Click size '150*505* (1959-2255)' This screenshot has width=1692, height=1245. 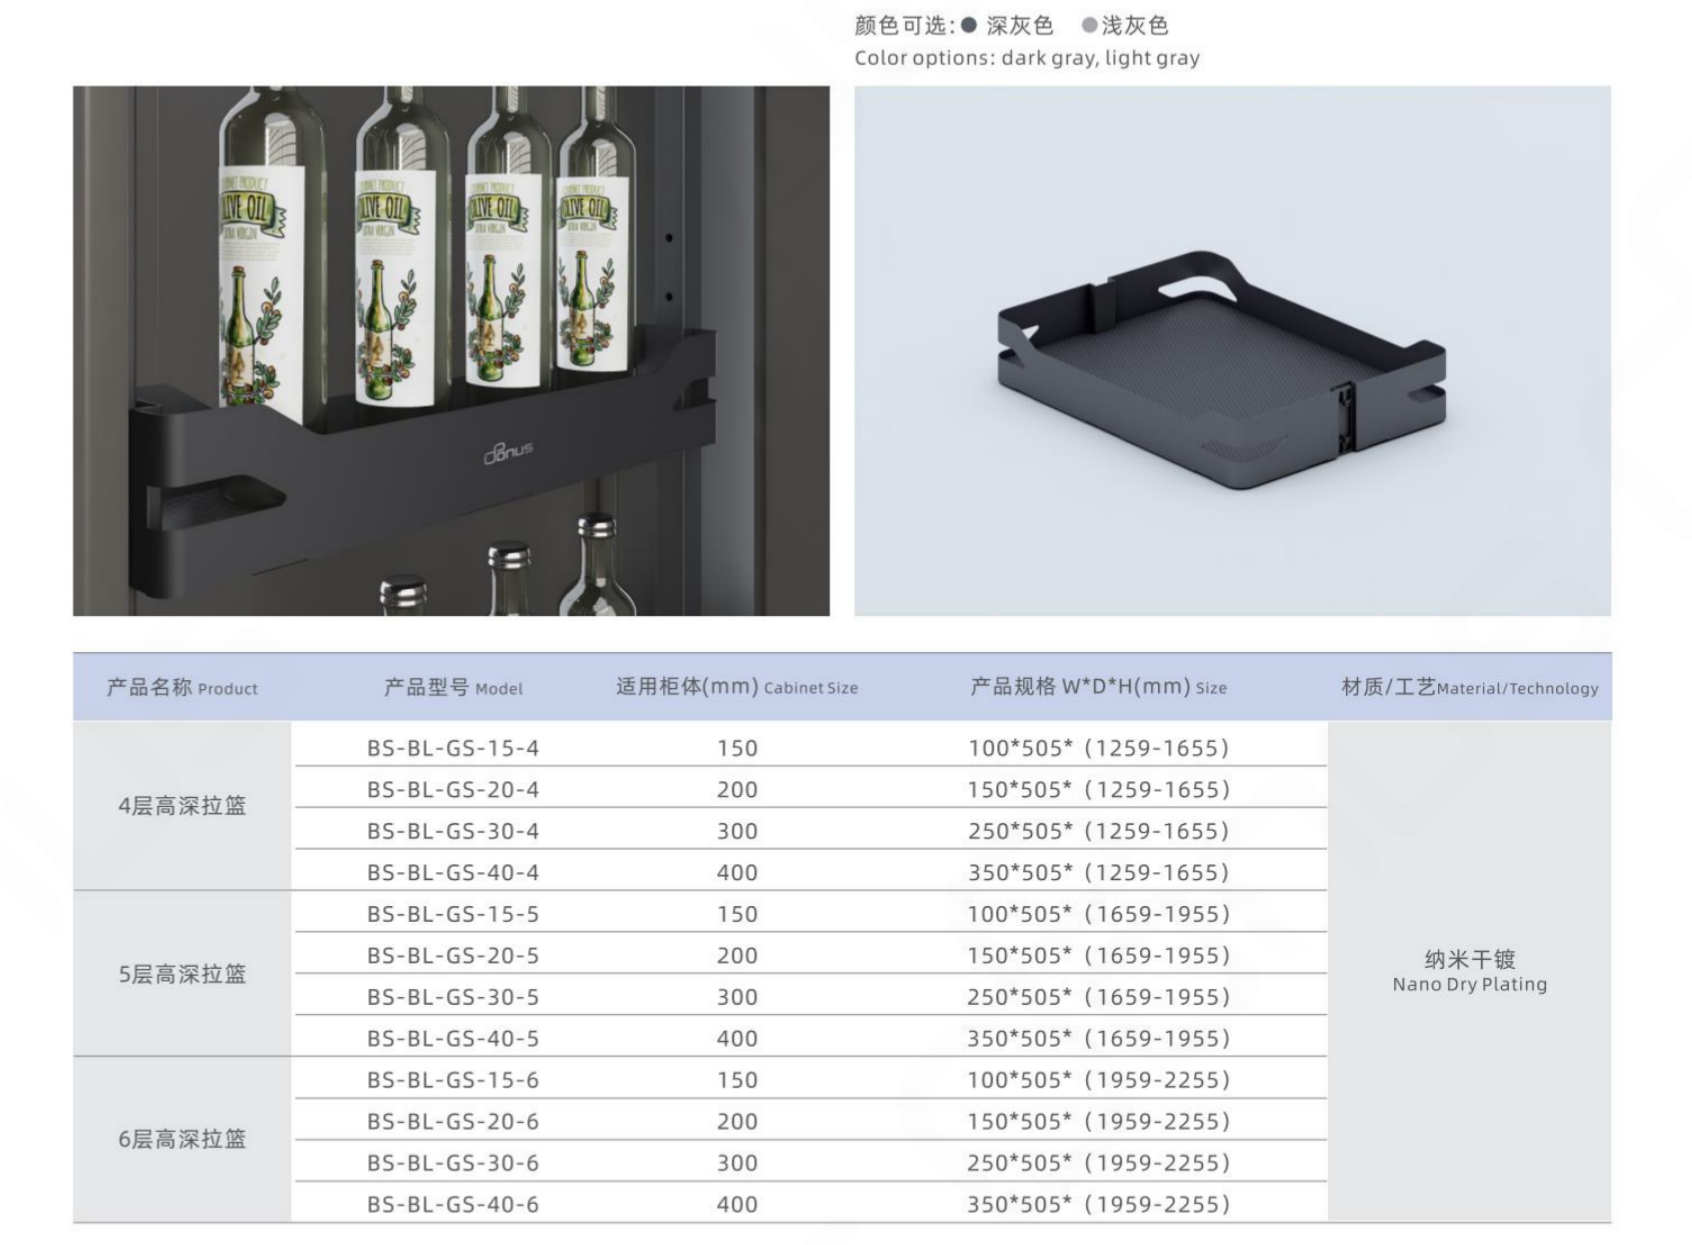tap(1098, 1122)
